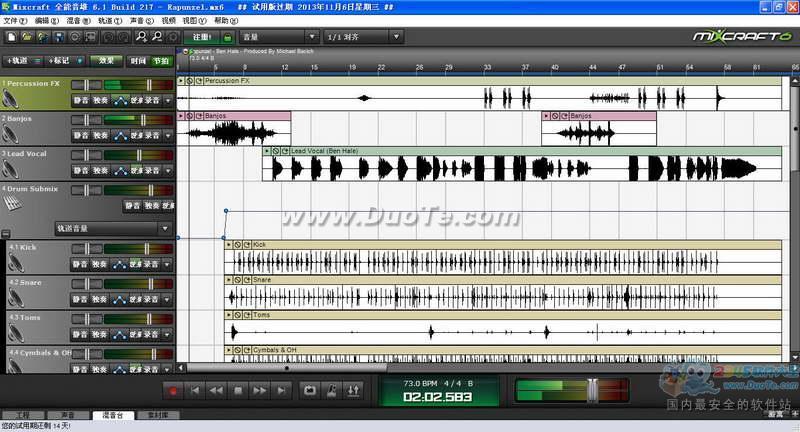Viewport: 800px width, 432px height.
Task: Expand Lead Vocal track options arrow
Action: 167,170
